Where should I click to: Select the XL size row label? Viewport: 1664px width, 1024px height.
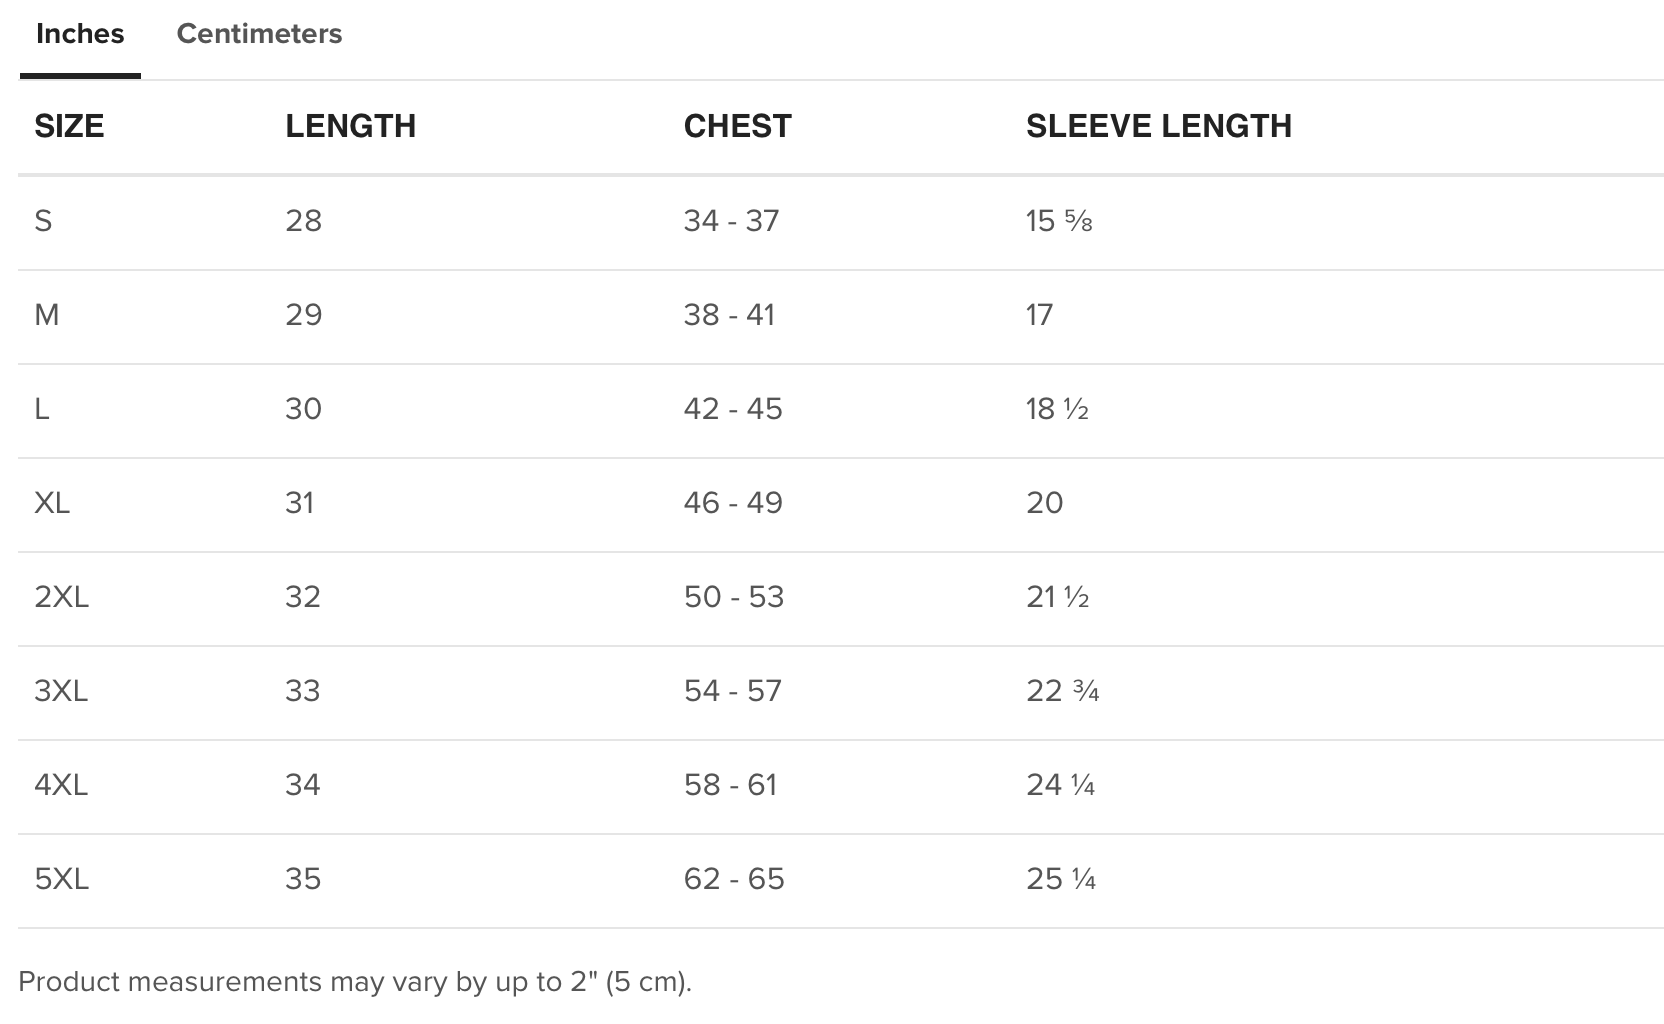52,503
